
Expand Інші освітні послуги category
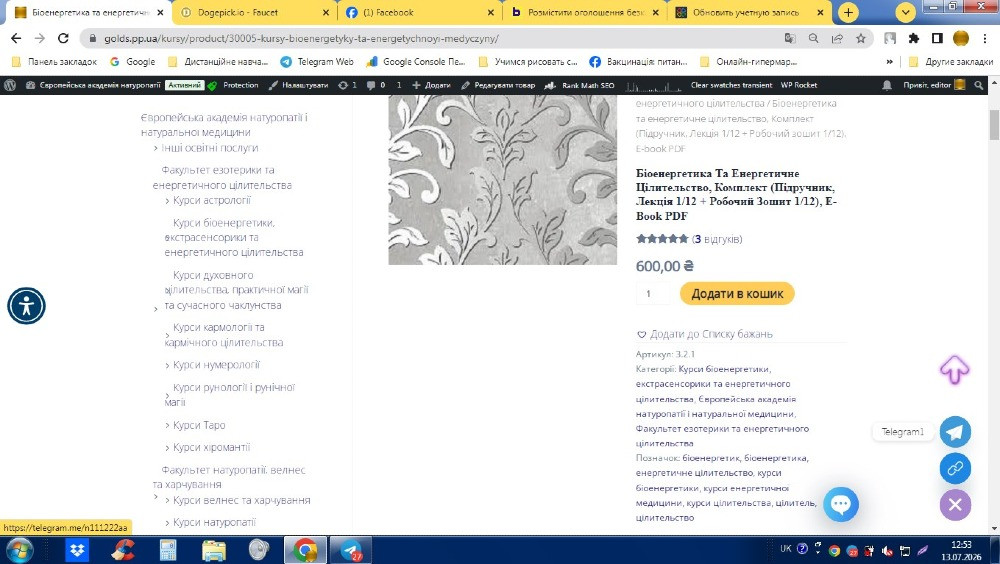(x=155, y=148)
